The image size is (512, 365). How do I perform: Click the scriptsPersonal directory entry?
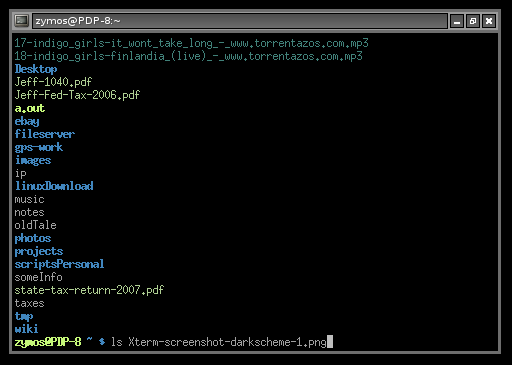click(59, 264)
